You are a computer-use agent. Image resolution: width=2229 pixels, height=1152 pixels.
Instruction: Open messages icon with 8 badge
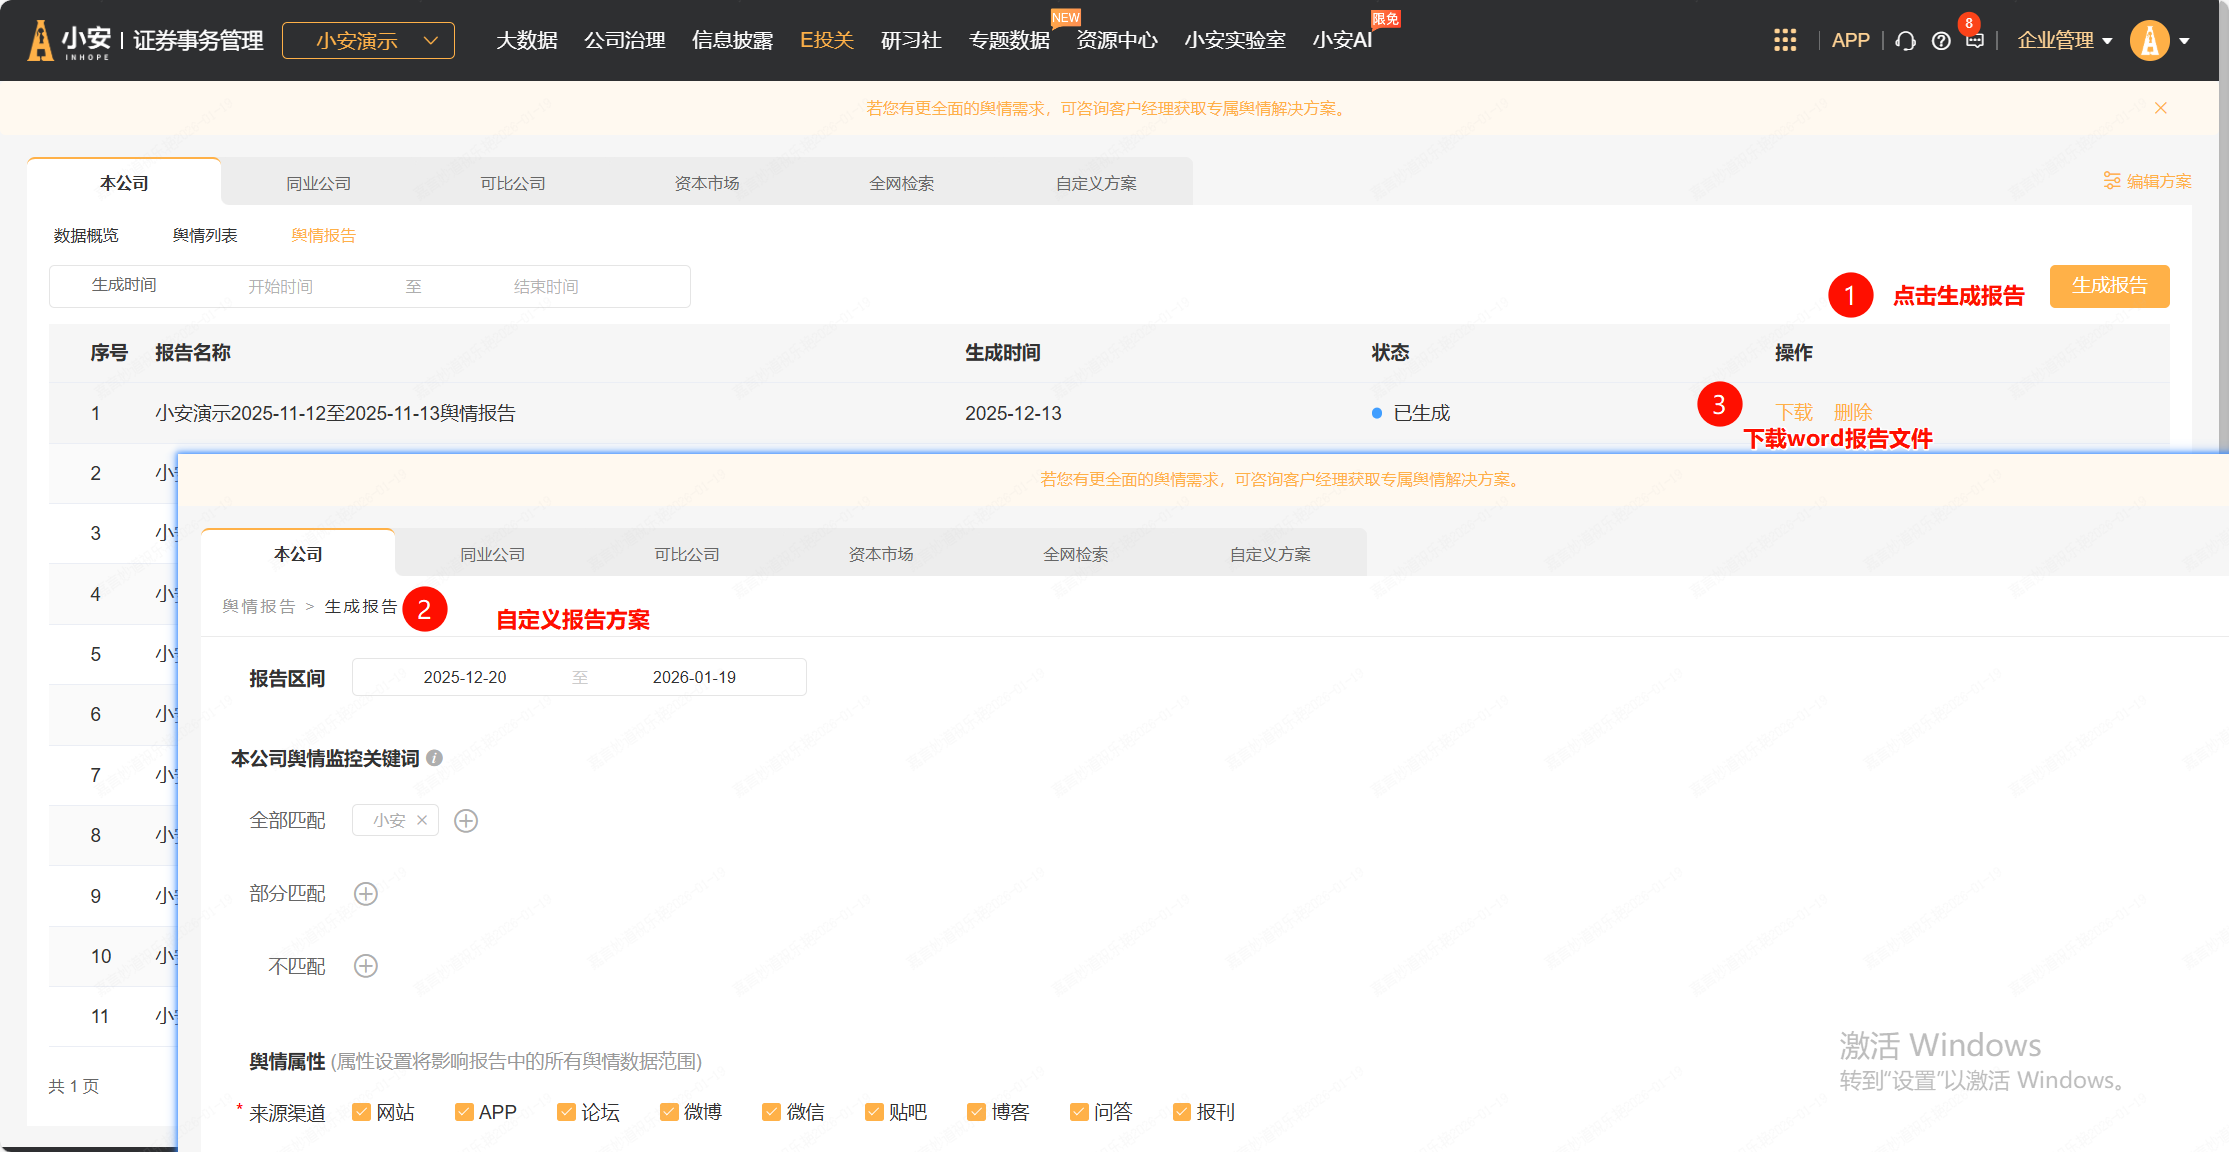[1974, 40]
